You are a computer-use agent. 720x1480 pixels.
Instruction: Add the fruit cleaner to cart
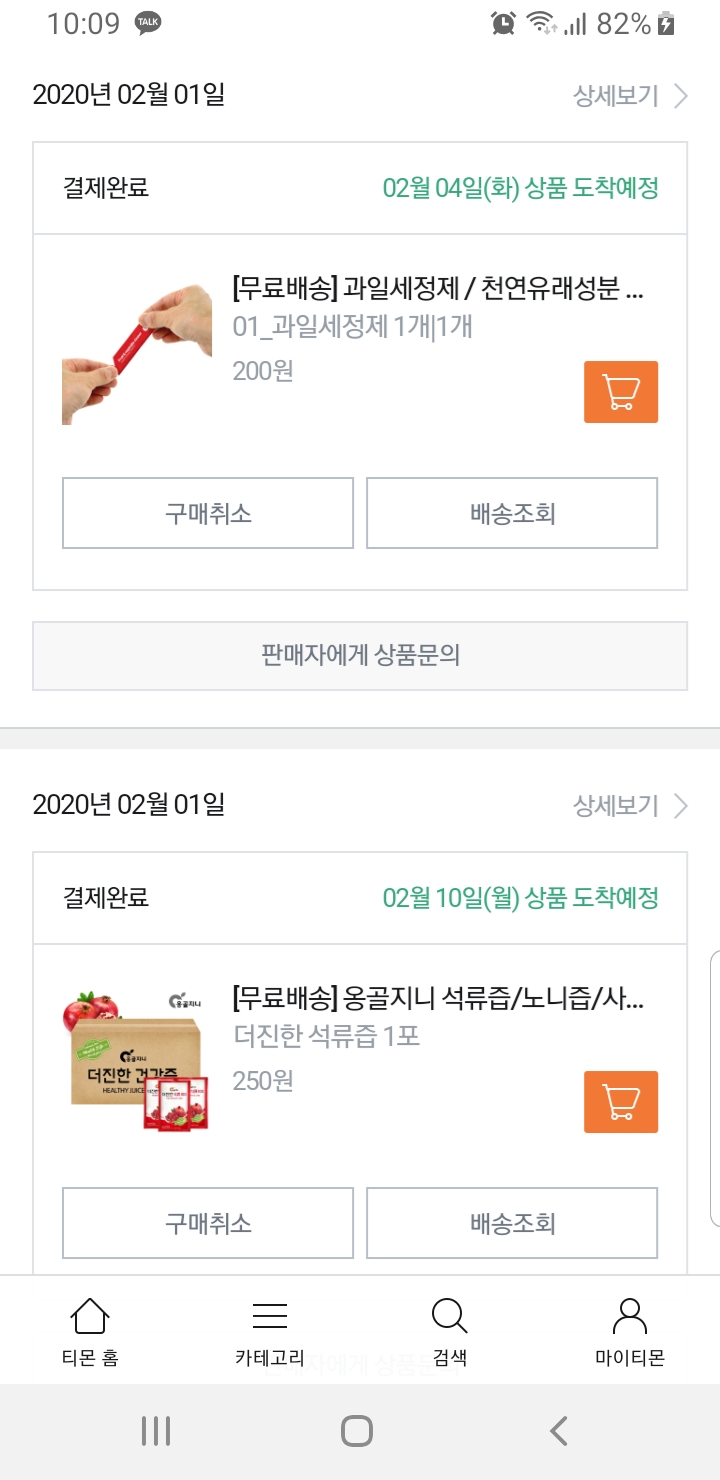coord(620,392)
